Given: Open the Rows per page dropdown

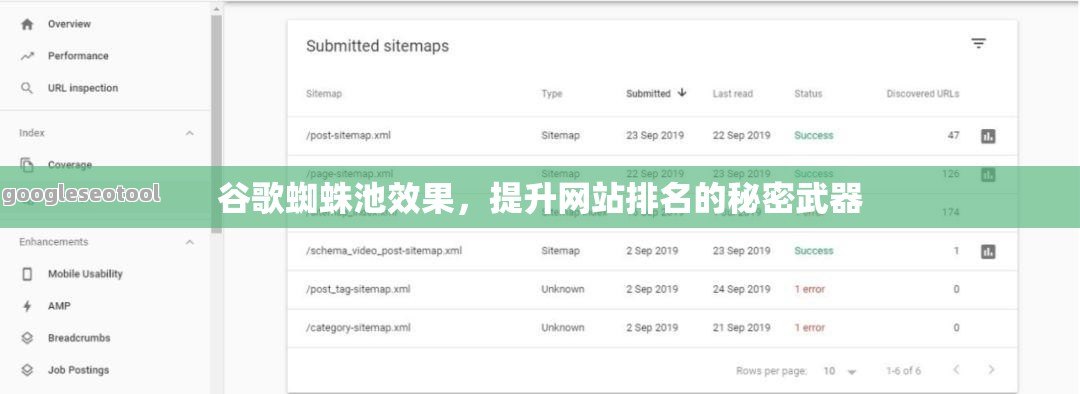Looking at the screenshot, I should click(840, 371).
